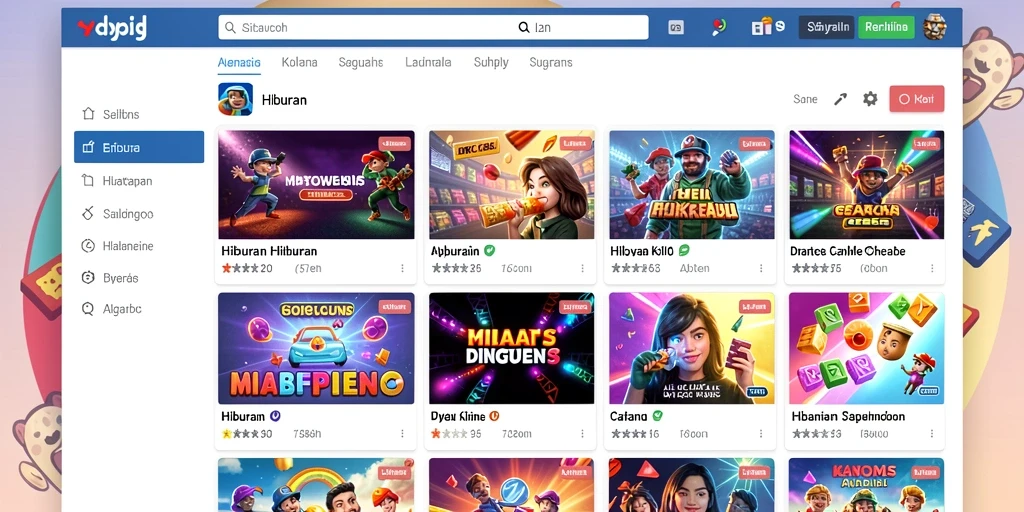
Task: Click the green badge beside Catana
Action: [x=657, y=416]
